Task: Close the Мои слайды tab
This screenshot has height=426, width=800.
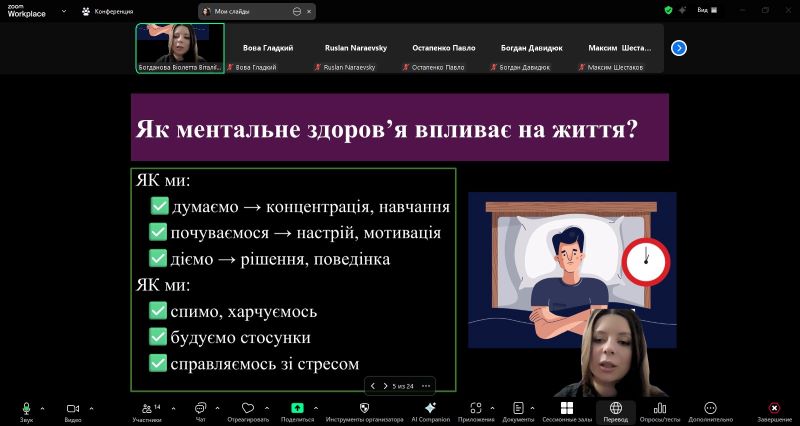Action: (x=309, y=11)
